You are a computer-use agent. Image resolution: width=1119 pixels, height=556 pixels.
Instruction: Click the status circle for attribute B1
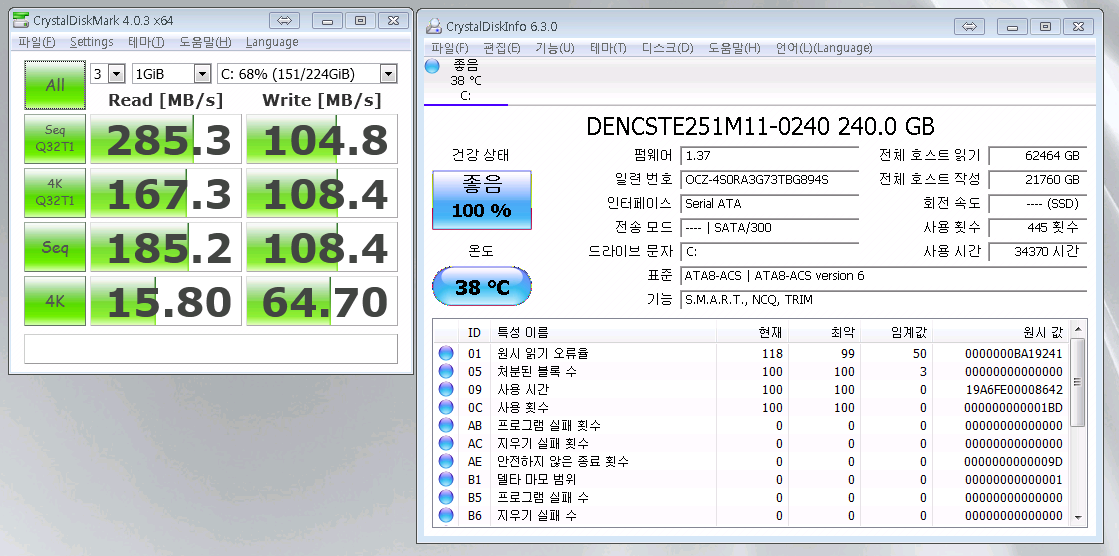[x=446, y=479]
